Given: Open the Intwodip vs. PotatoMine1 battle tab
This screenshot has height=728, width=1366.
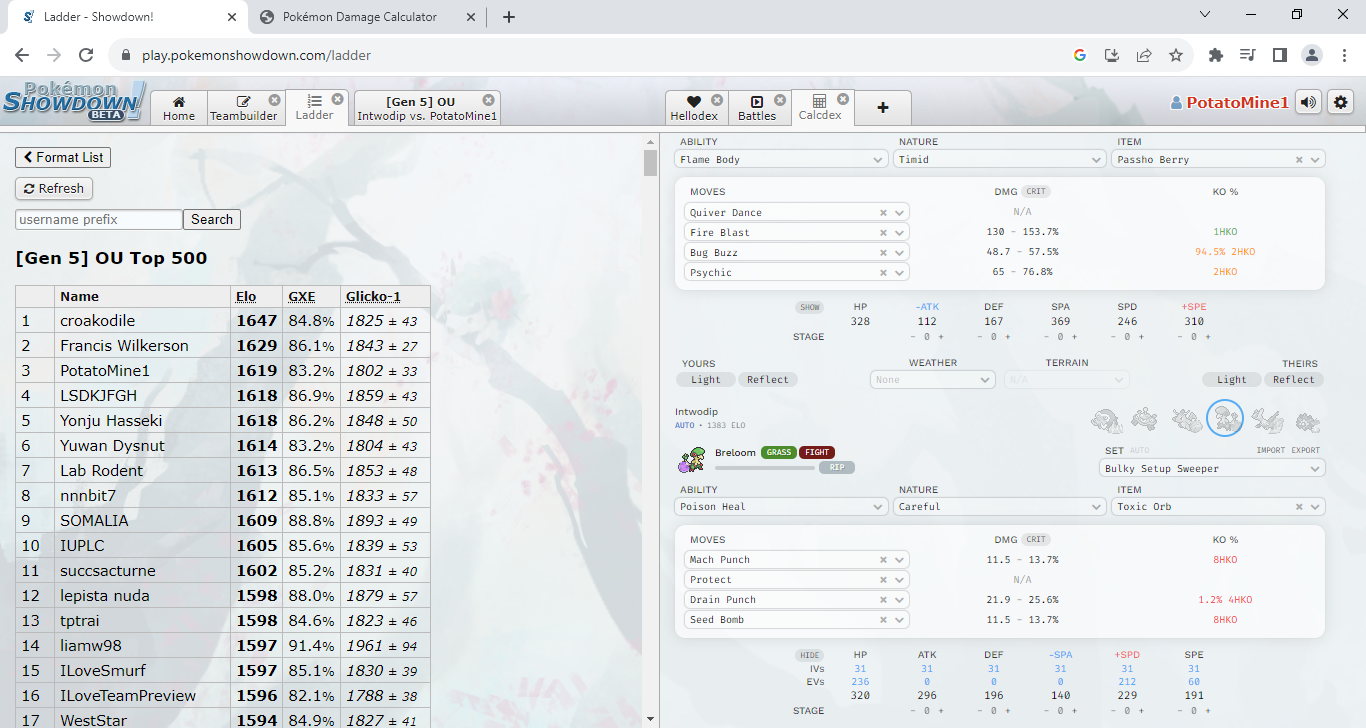Looking at the screenshot, I should point(427,108).
